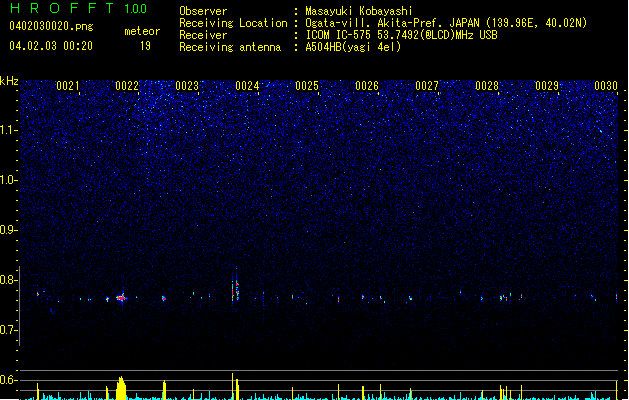The width and height of the screenshot is (629, 400).
Task: Click the meteor count value 19
Action: click(145, 46)
